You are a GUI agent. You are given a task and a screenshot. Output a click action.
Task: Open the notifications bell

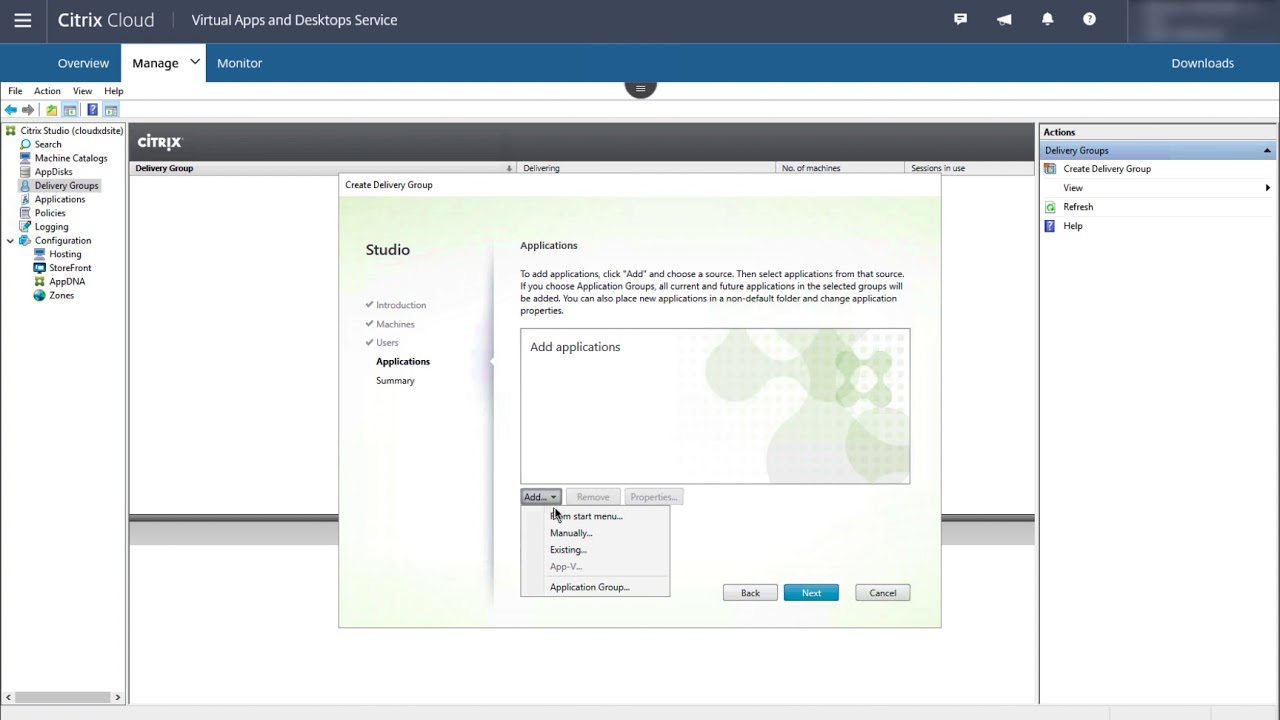pos(1047,19)
